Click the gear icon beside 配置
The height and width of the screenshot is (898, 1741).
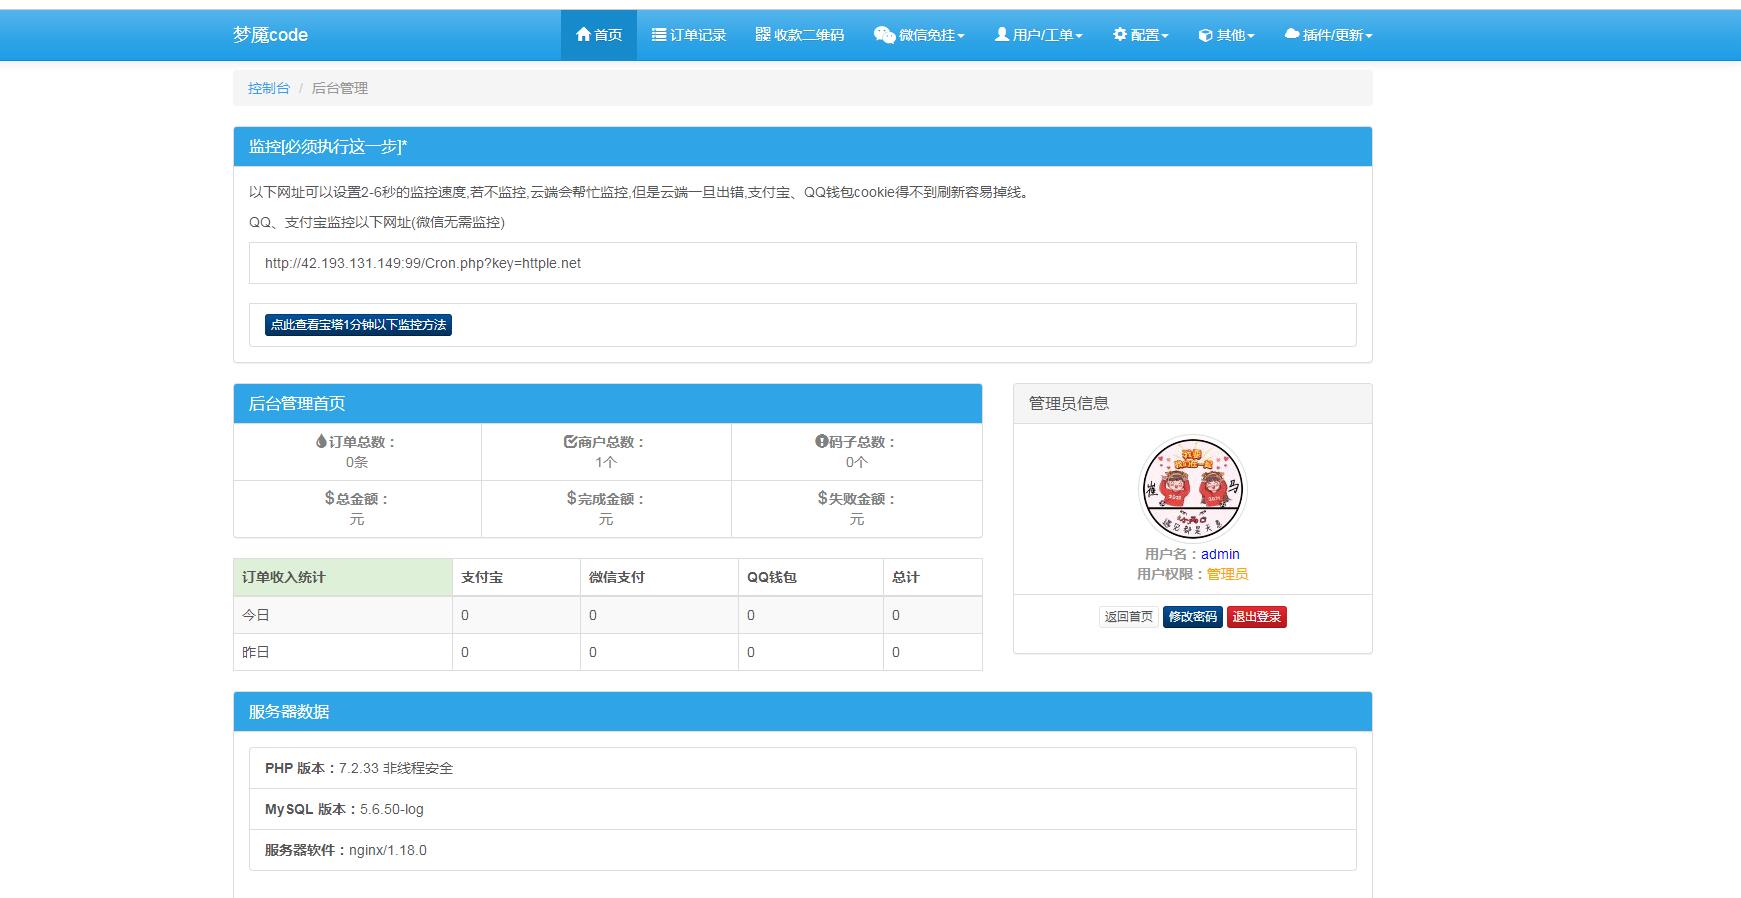[x=1120, y=35]
